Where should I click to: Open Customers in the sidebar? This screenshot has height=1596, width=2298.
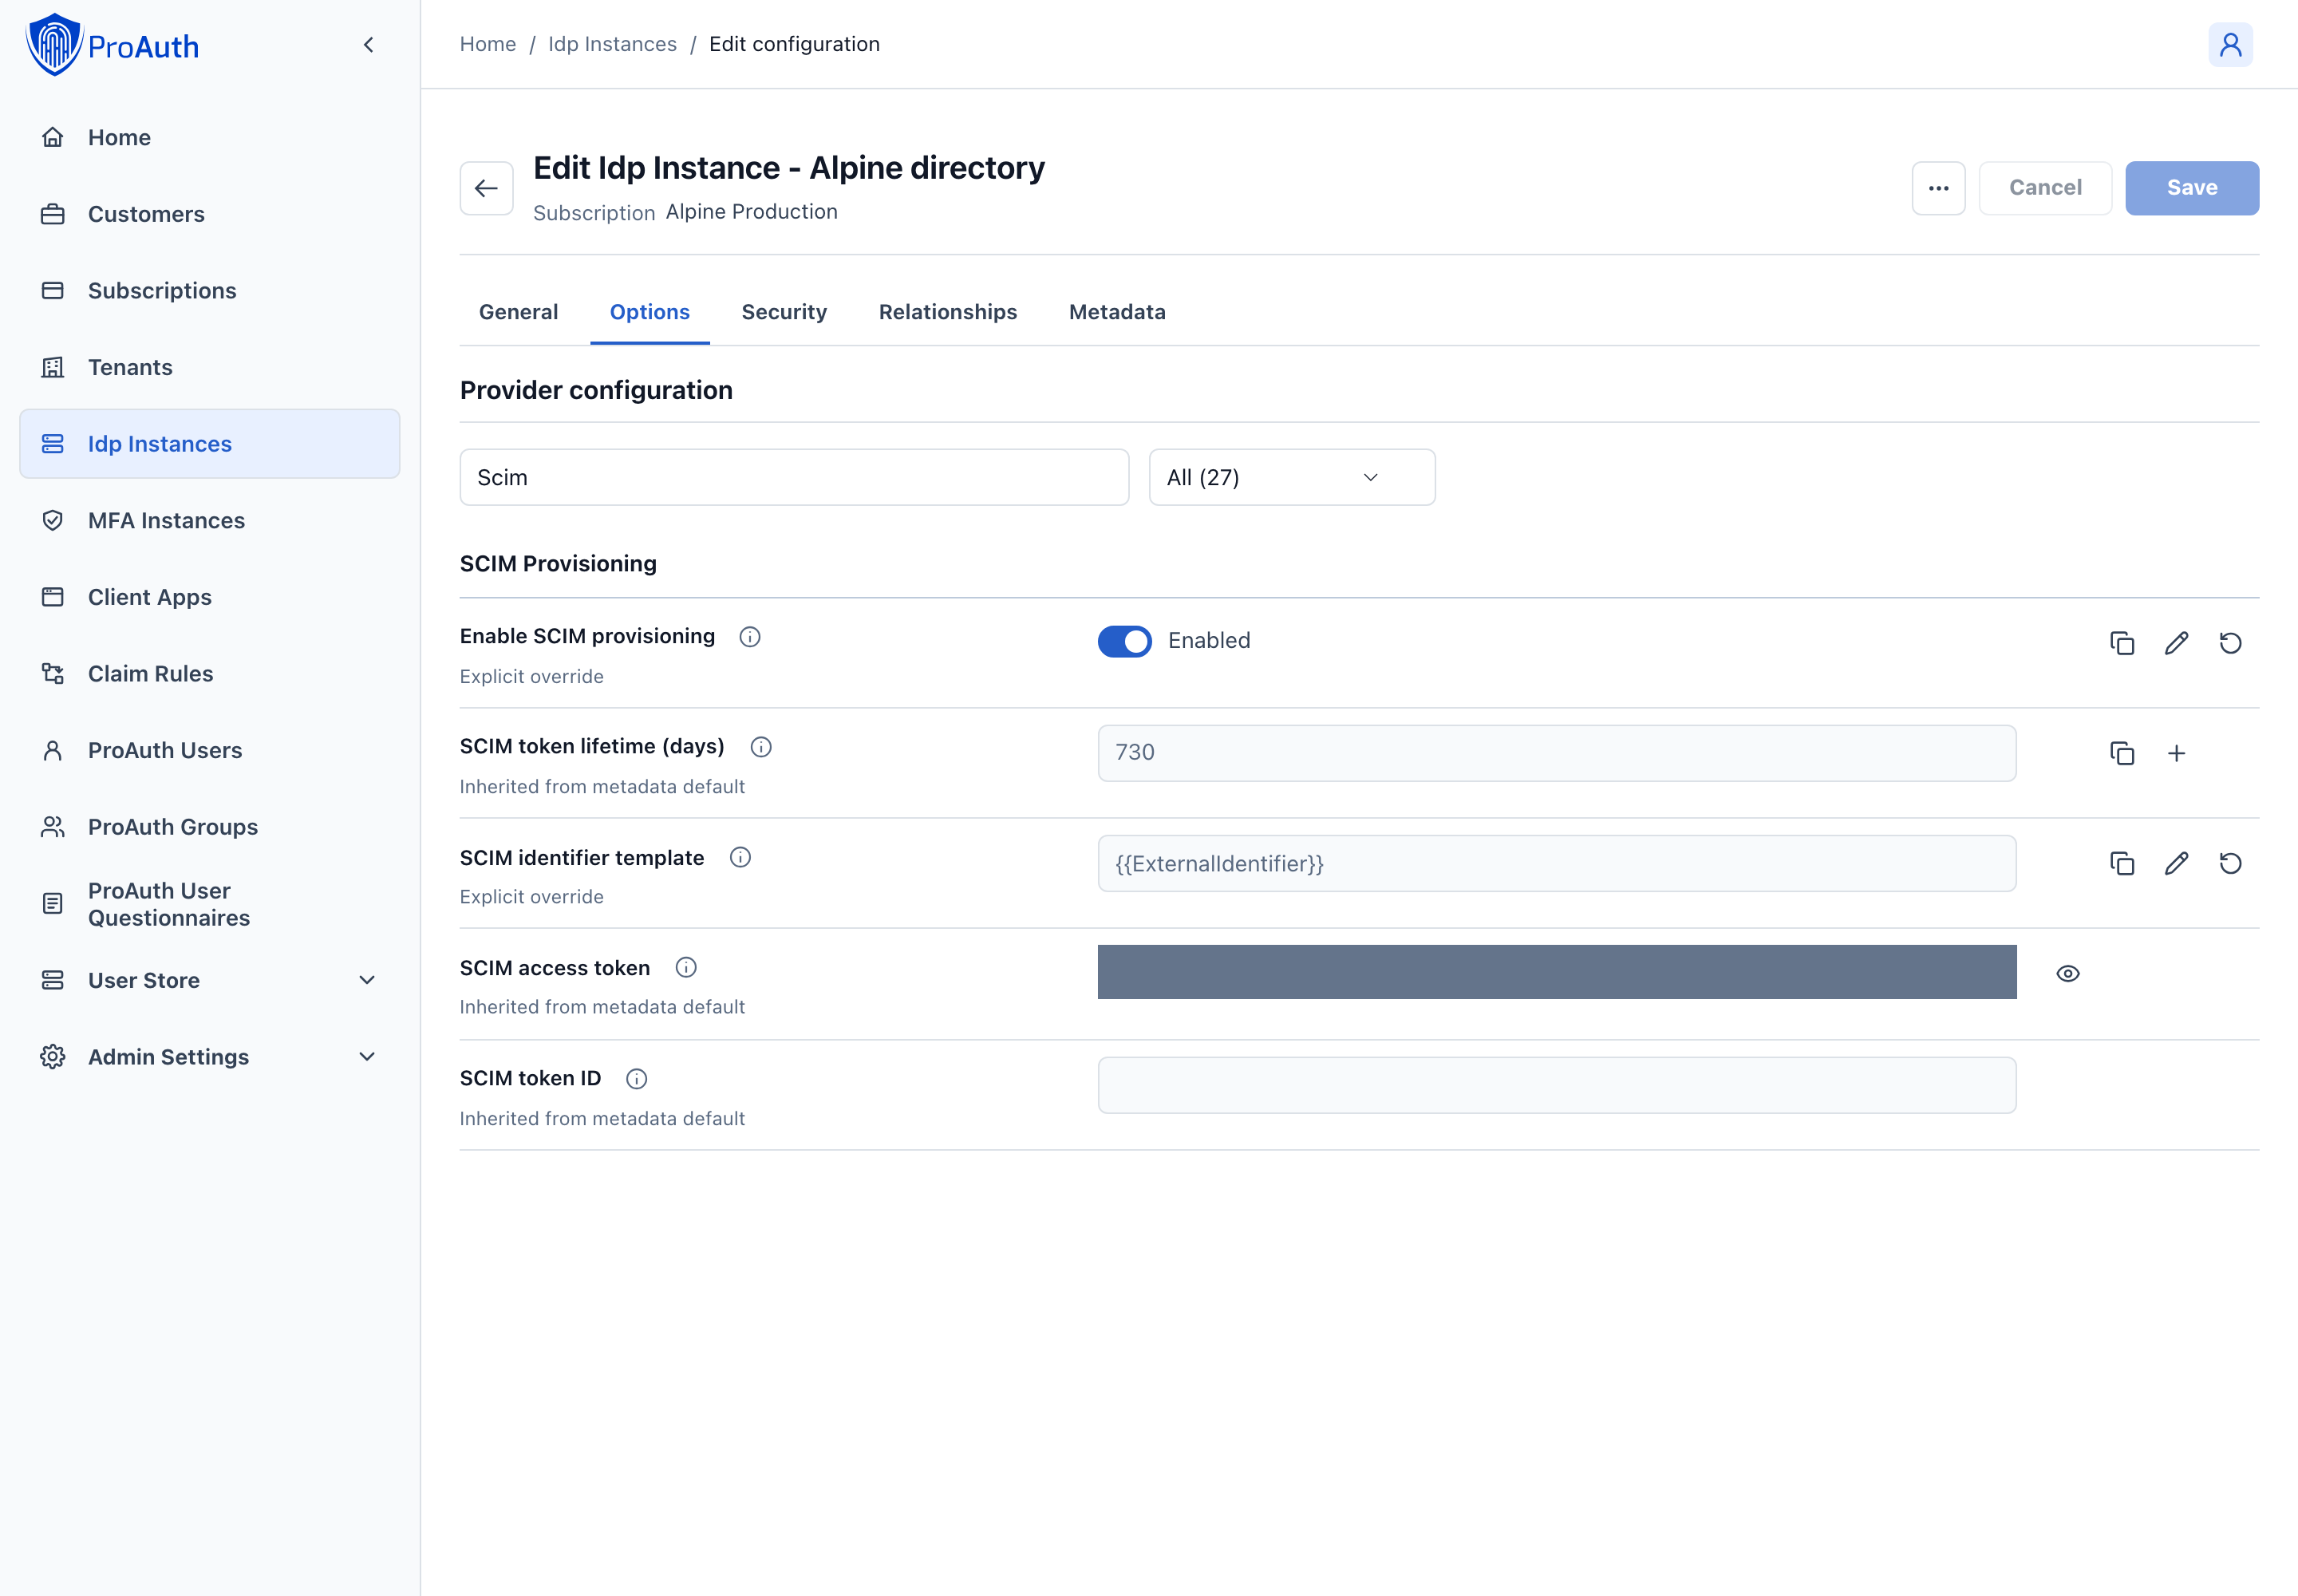tap(209, 214)
